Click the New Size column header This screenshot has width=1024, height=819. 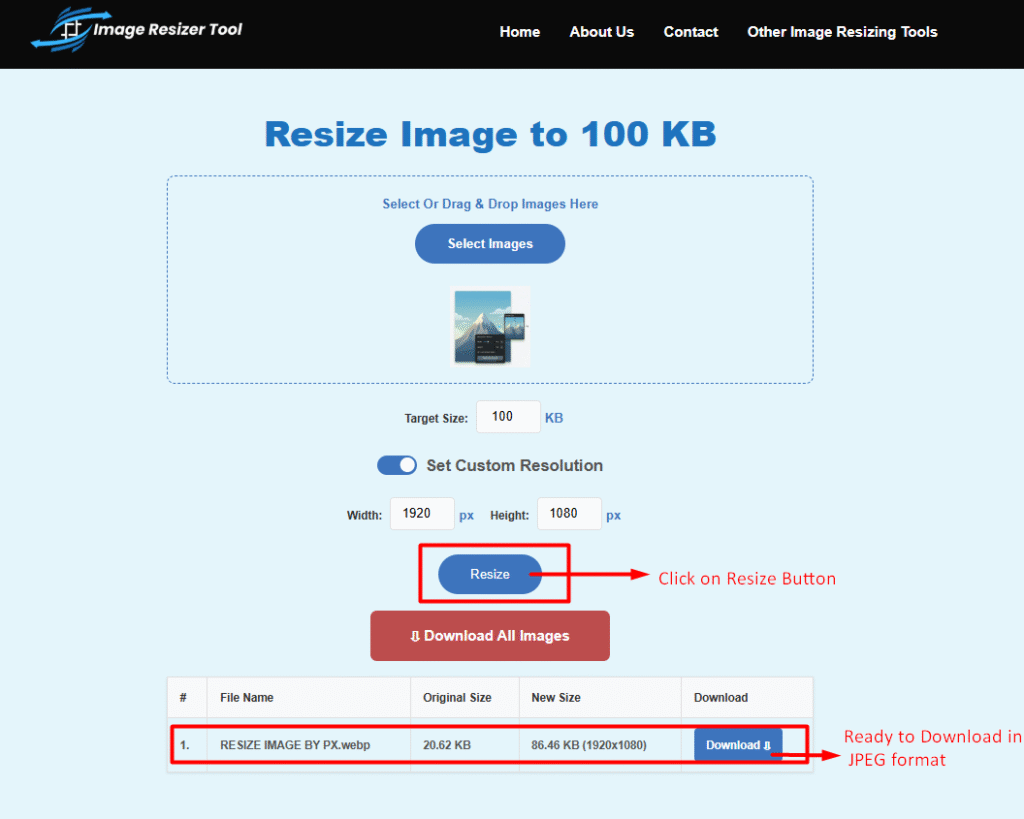(556, 697)
